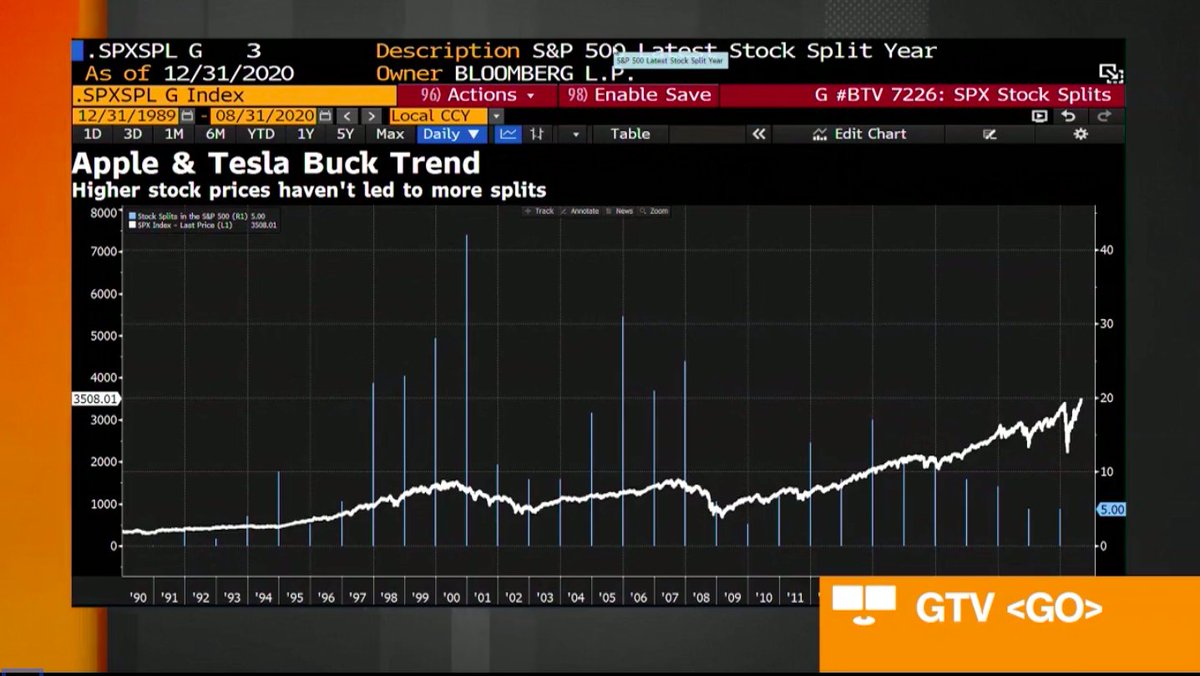Select the 1Y range tab
This screenshot has height=676, width=1200.
(x=305, y=134)
